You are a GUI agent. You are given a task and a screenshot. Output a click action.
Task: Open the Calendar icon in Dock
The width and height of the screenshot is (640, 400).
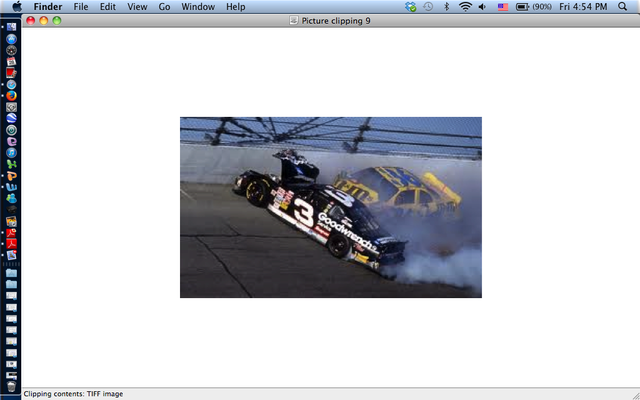(x=11, y=62)
